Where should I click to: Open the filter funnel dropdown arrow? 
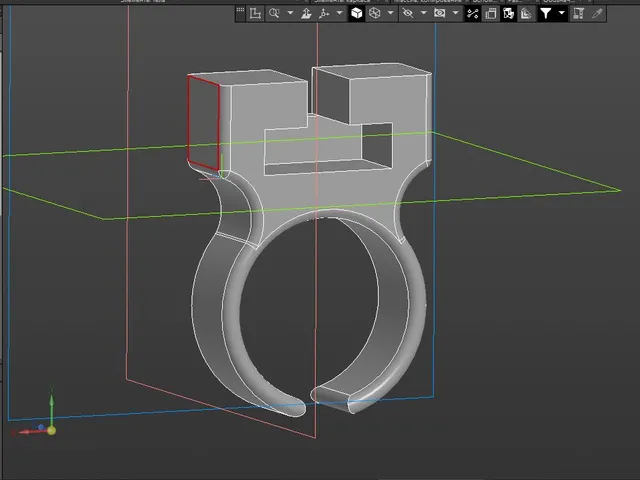point(562,13)
